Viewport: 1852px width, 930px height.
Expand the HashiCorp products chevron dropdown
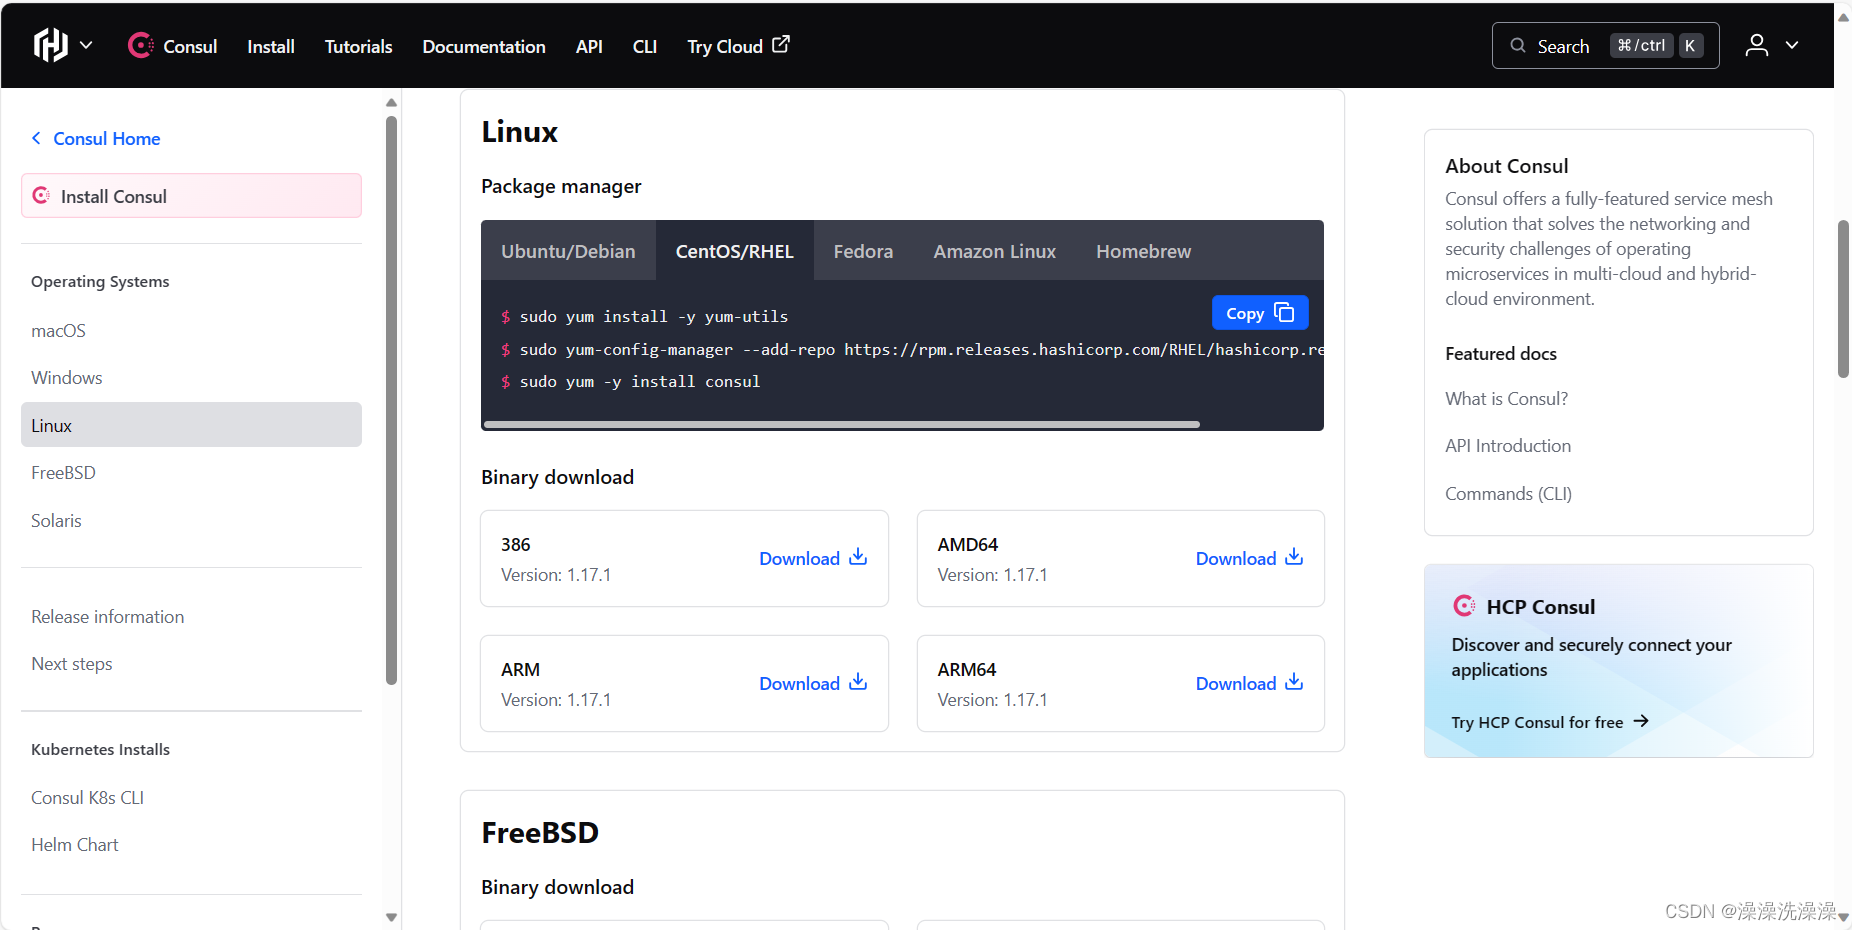(x=86, y=45)
